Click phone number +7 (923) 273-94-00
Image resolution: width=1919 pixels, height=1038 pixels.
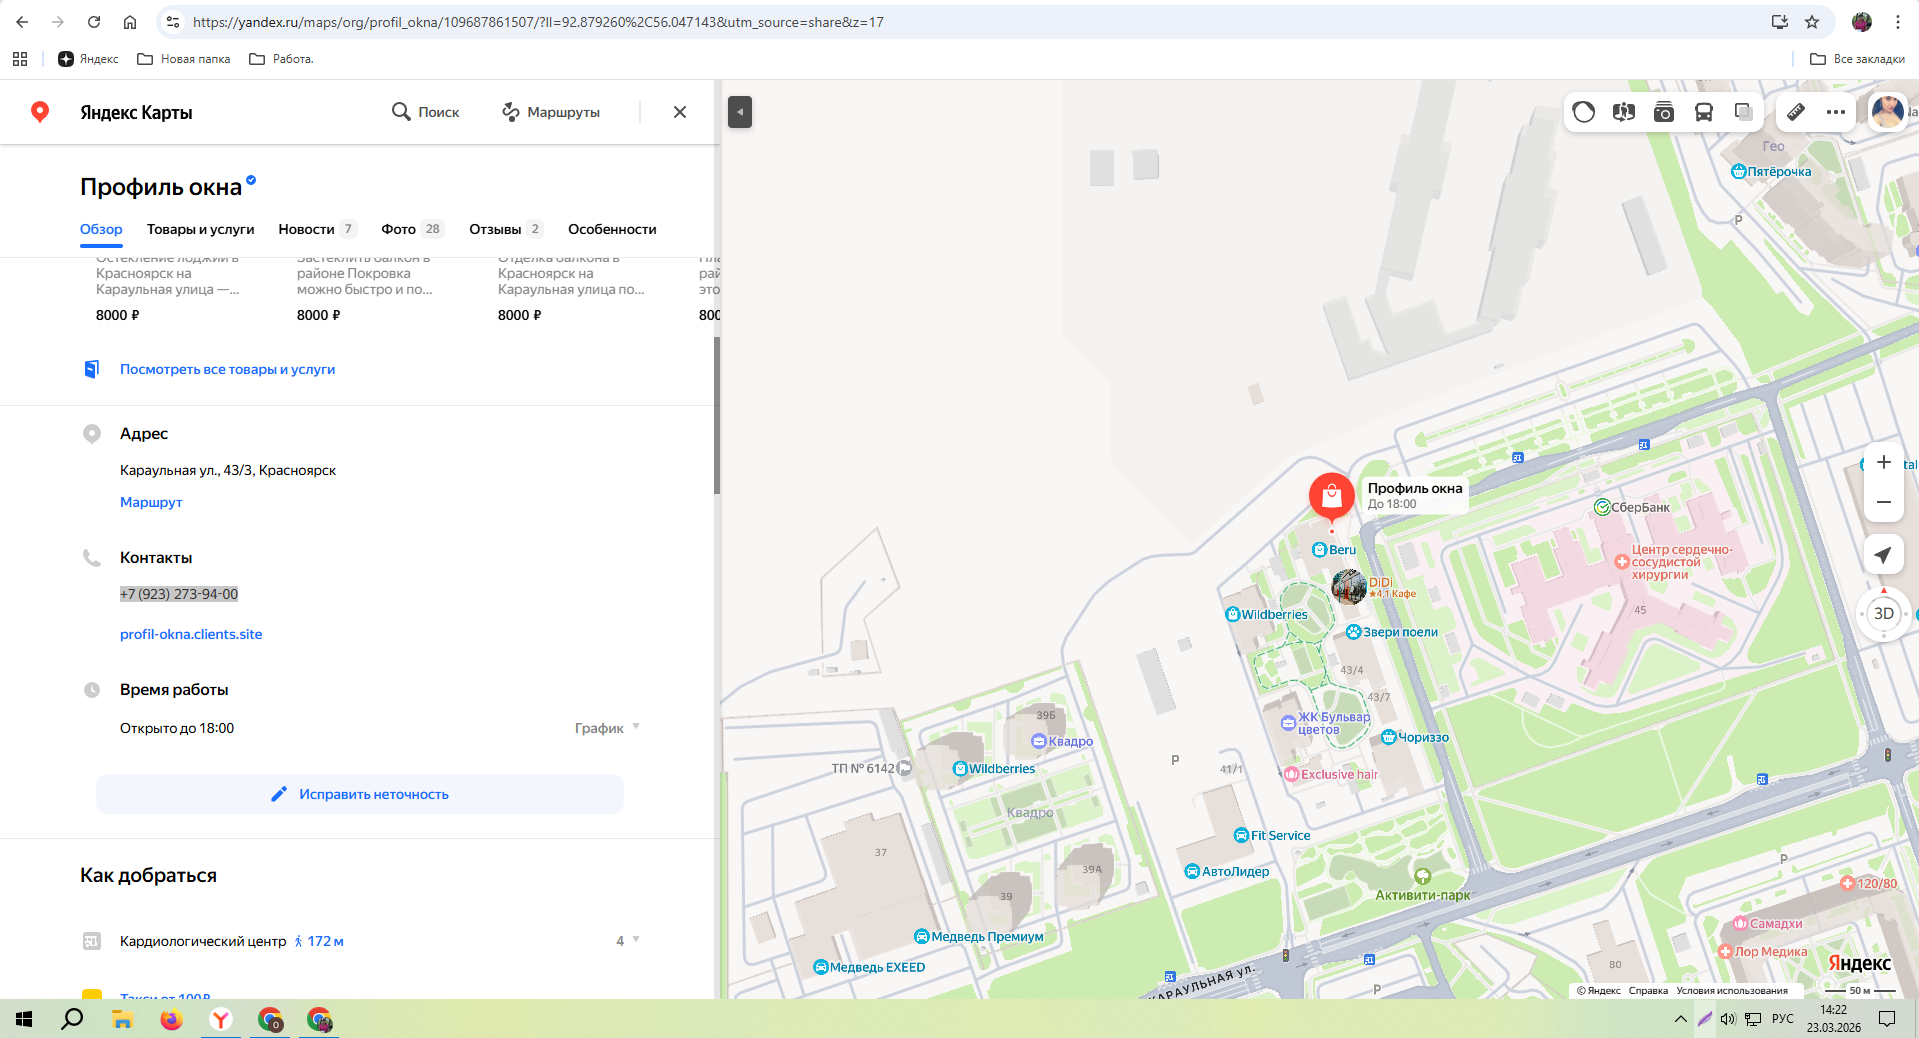[179, 594]
